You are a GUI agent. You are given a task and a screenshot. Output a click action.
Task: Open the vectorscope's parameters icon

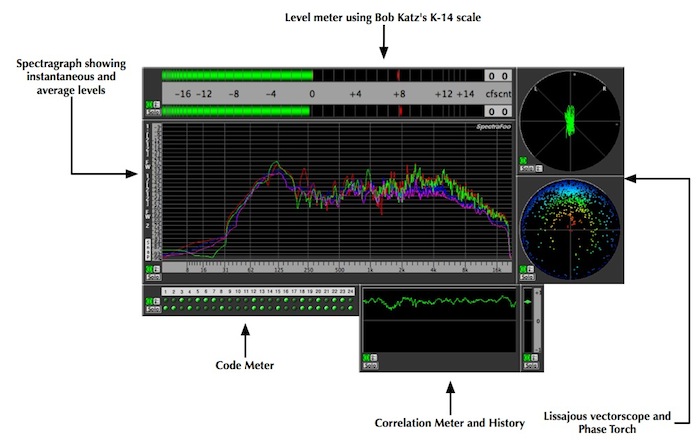point(539,169)
